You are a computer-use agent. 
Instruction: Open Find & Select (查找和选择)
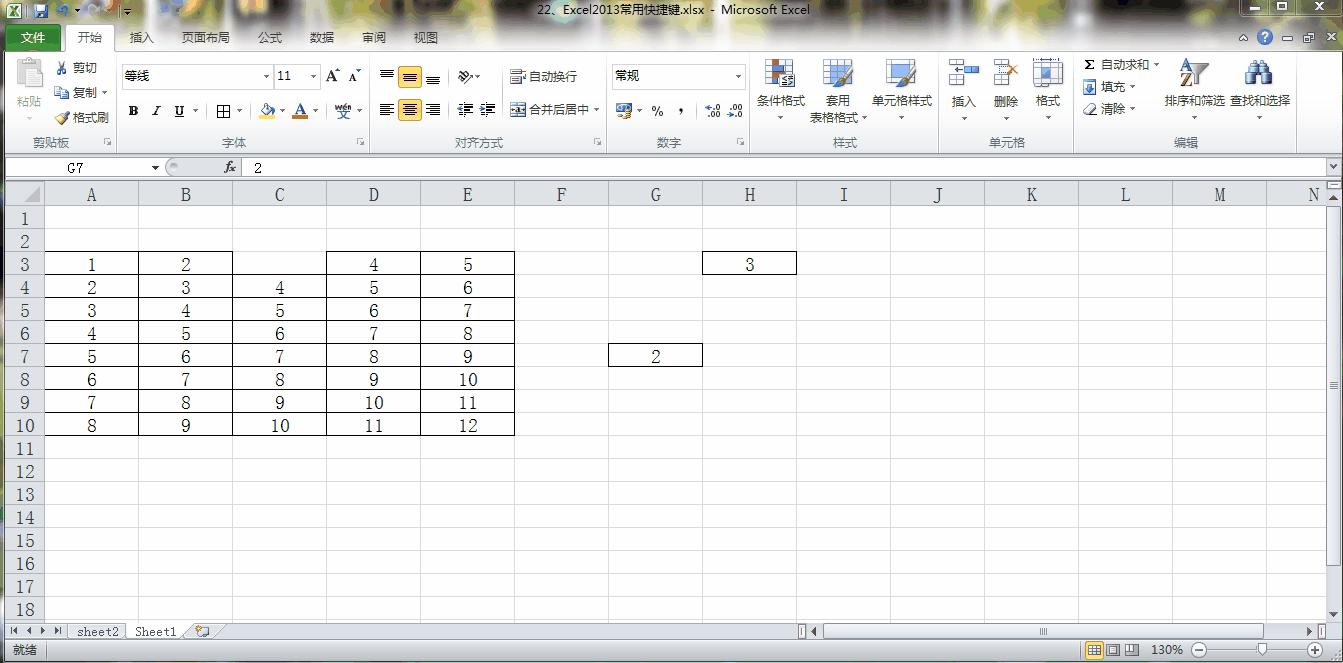[1259, 90]
